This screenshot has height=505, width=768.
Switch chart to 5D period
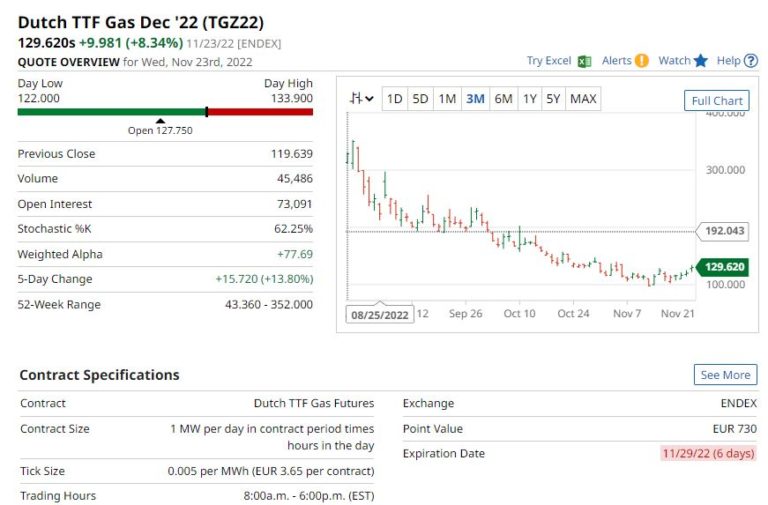point(421,98)
